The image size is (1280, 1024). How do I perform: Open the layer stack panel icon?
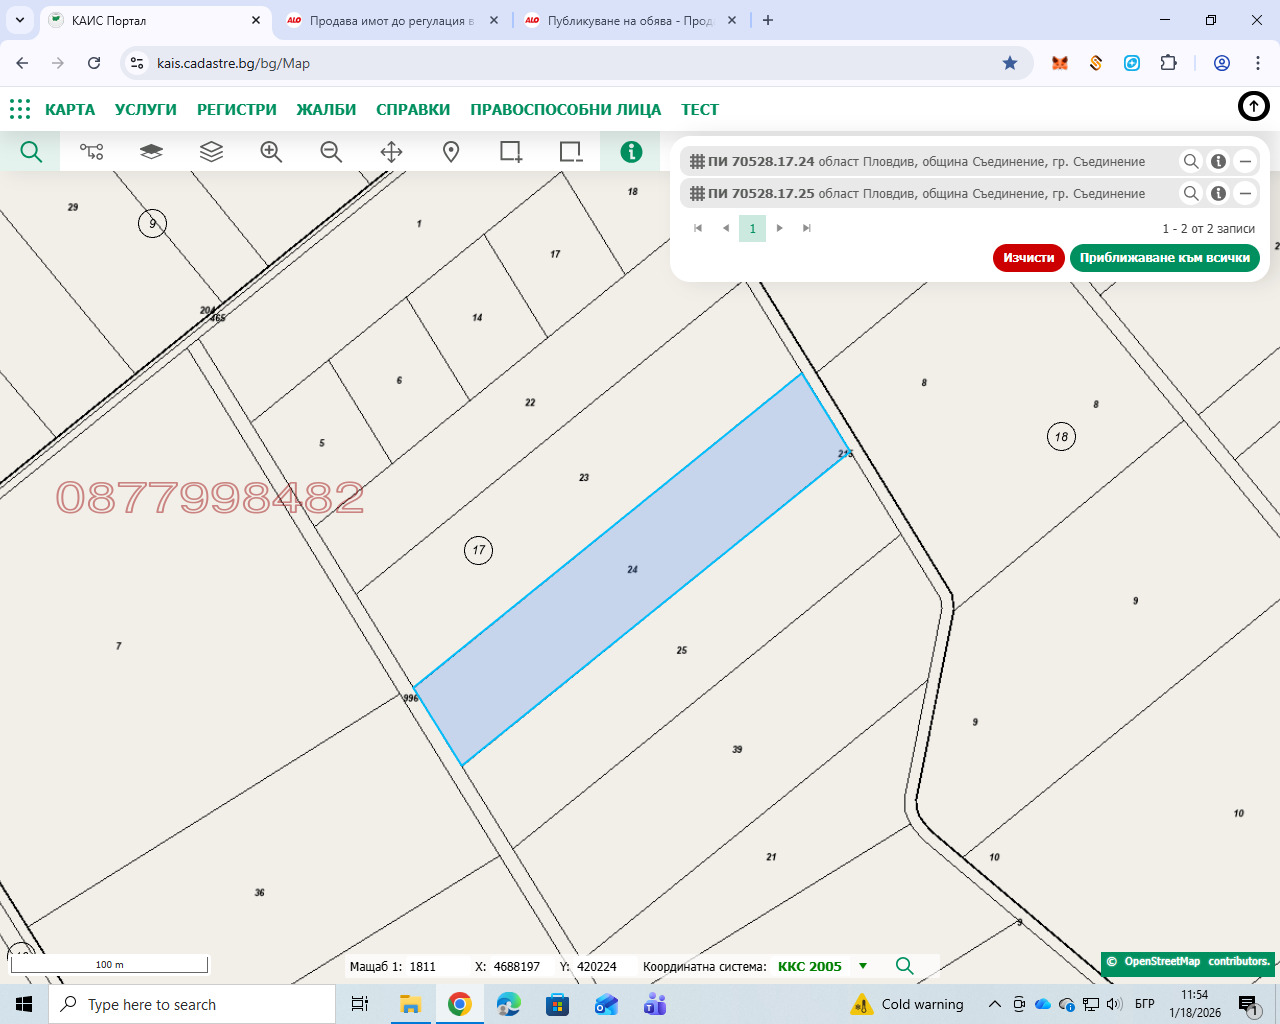pyautogui.click(x=210, y=151)
